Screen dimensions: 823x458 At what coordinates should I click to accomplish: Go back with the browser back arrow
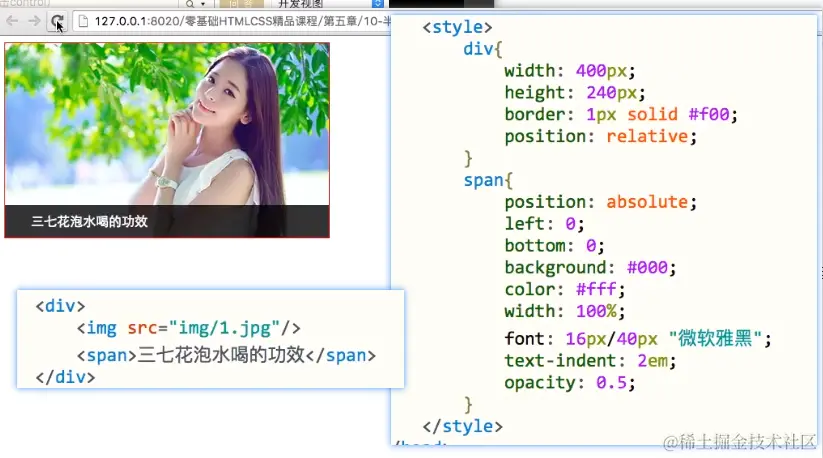coord(12,22)
